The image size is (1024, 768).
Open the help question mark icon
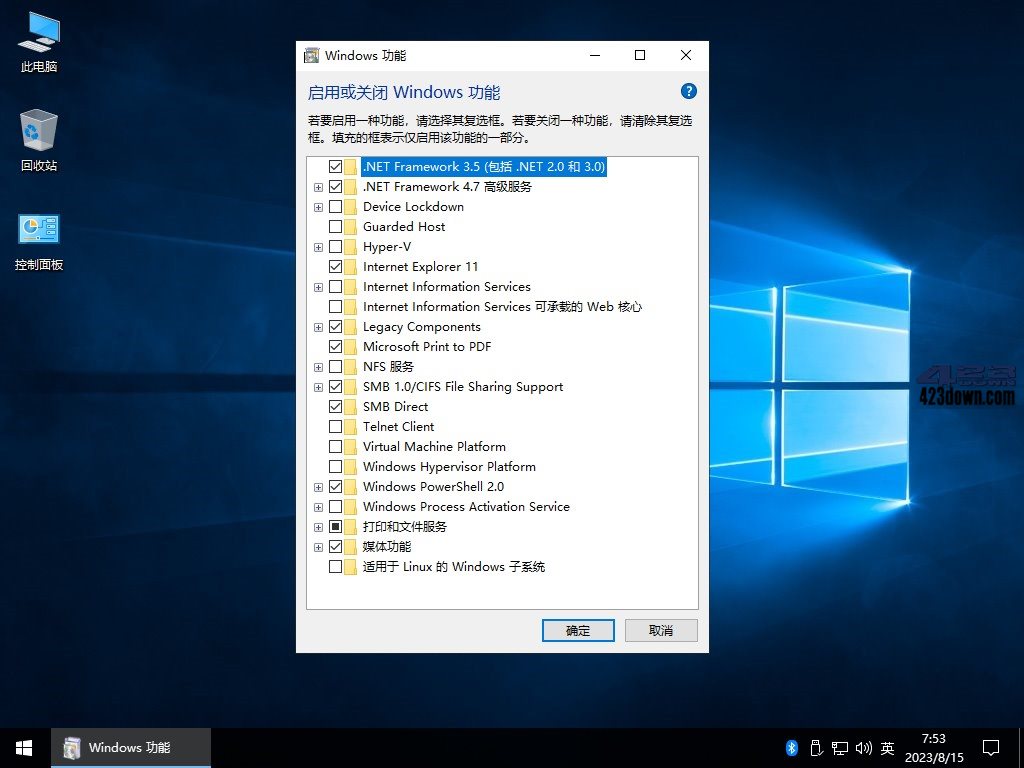(688, 91)
